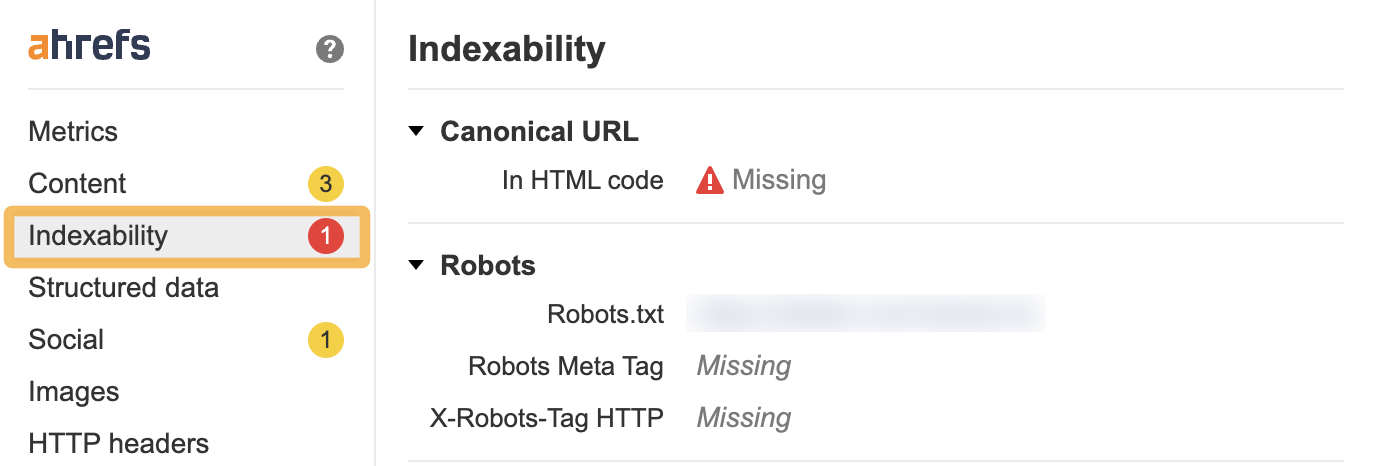The height and width of the screenshot is (466, 1374).
Task: Click the red badge on Indexability
Action: tap(325, 236)
